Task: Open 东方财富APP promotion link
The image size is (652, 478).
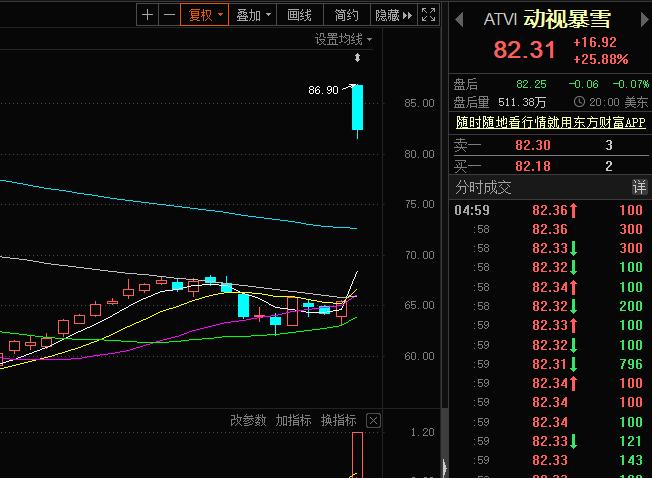Action: tap(551, 122)
